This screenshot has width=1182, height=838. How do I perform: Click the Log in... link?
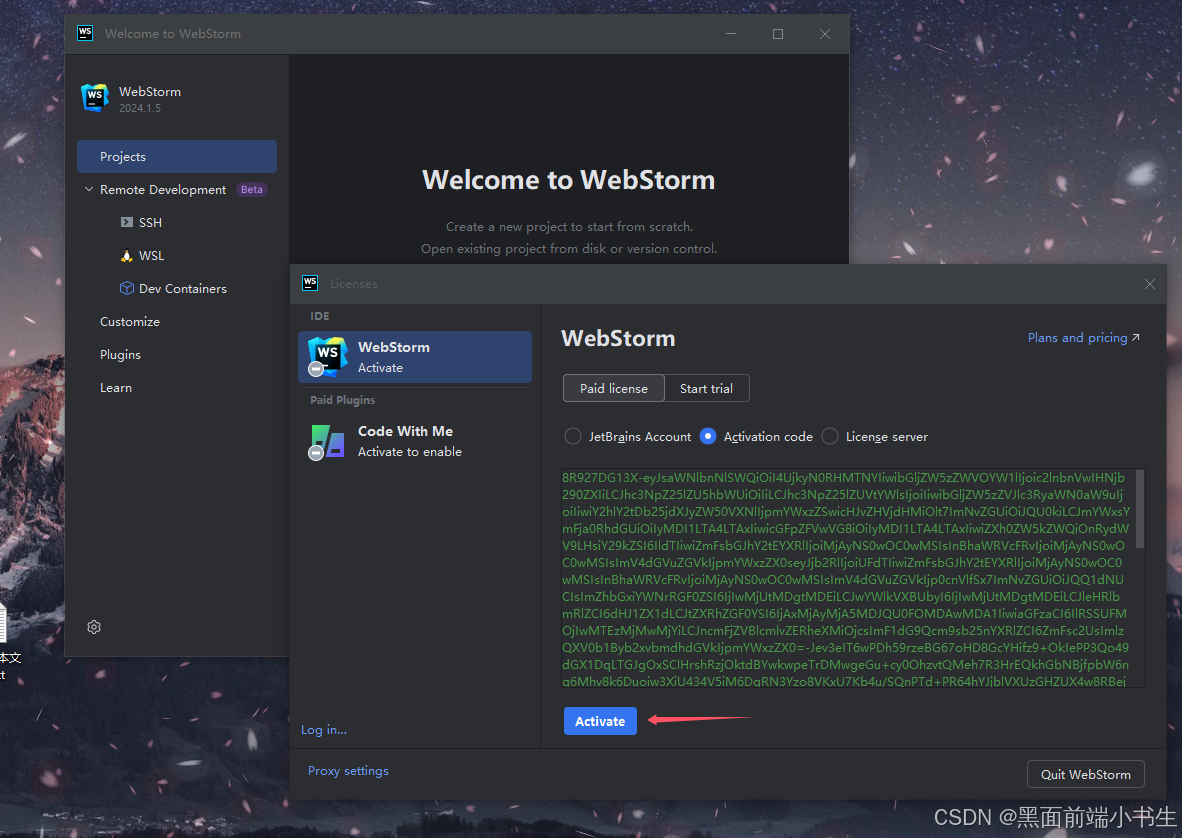(x=323, y=729)
